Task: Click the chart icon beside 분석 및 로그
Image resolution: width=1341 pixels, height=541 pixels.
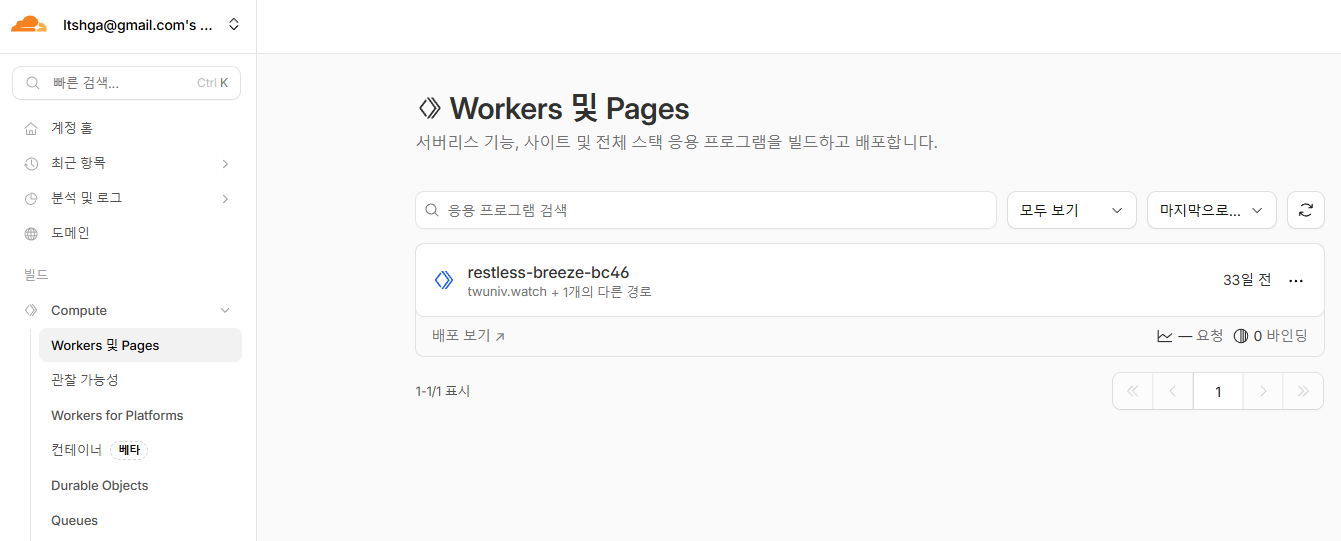Action: pyautogui.click(x=31, y=198)
